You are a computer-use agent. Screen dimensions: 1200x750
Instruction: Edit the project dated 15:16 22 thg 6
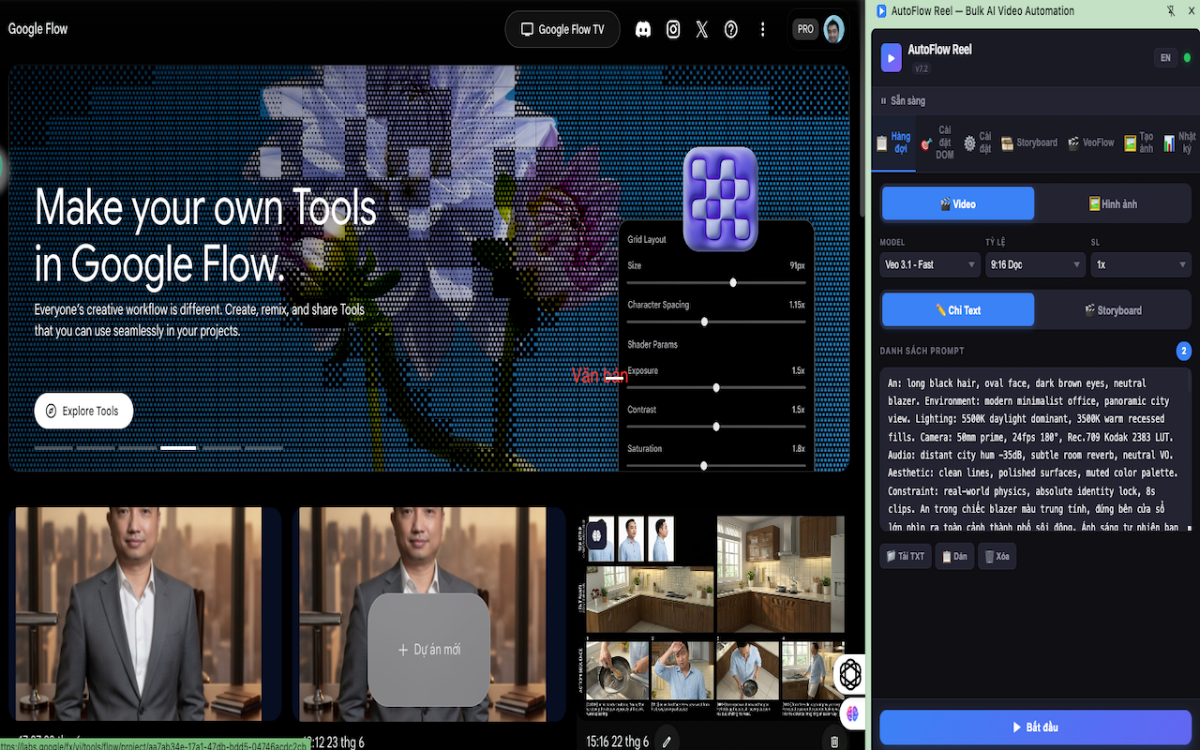(x=667, y=741)
